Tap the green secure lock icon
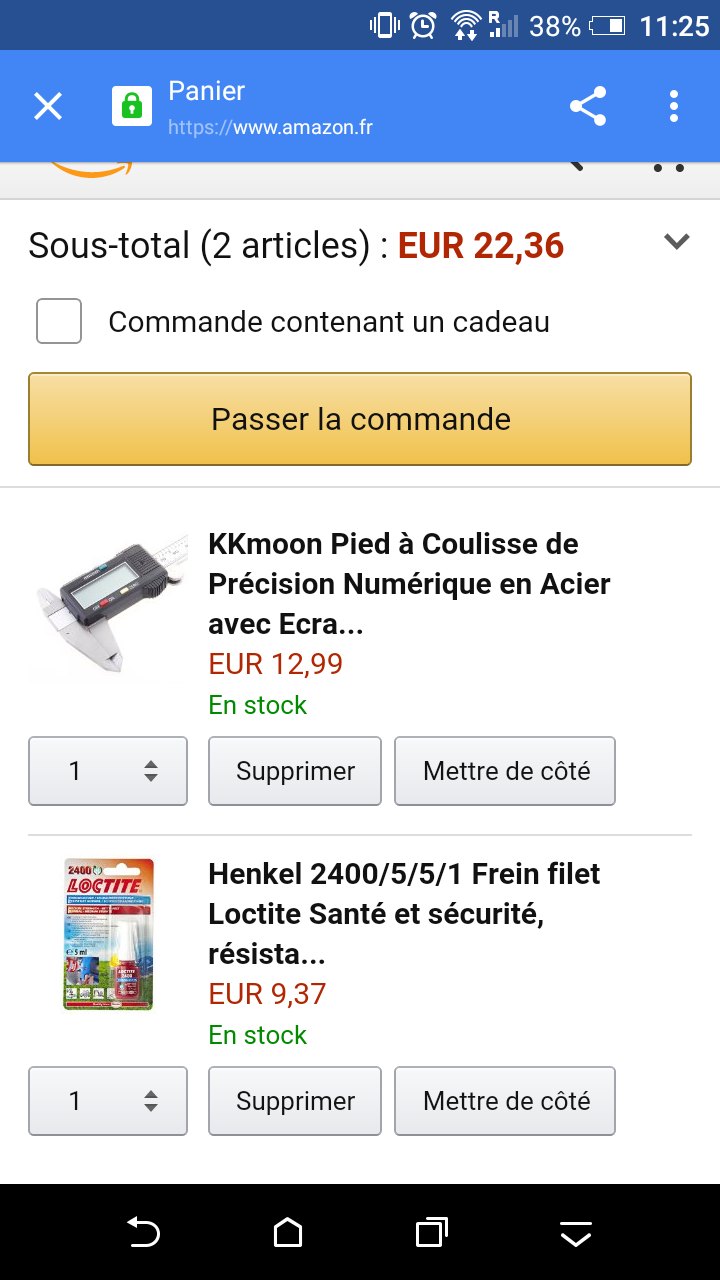 coord(131,106)
